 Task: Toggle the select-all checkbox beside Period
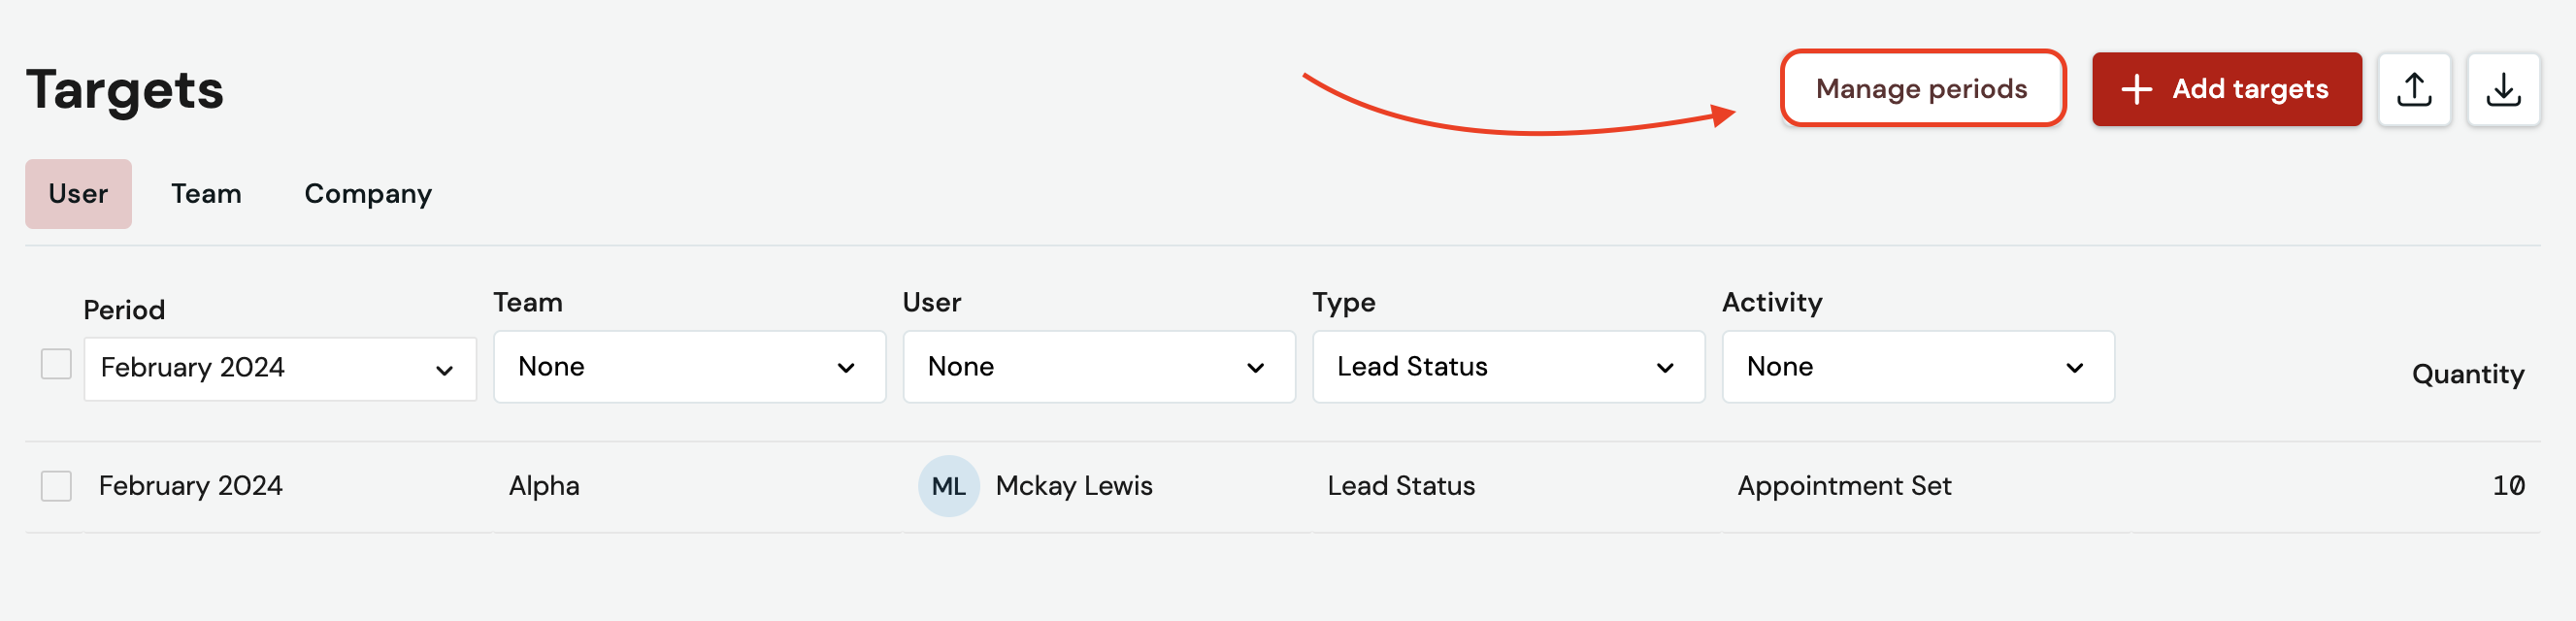click(x=56, y=364)
